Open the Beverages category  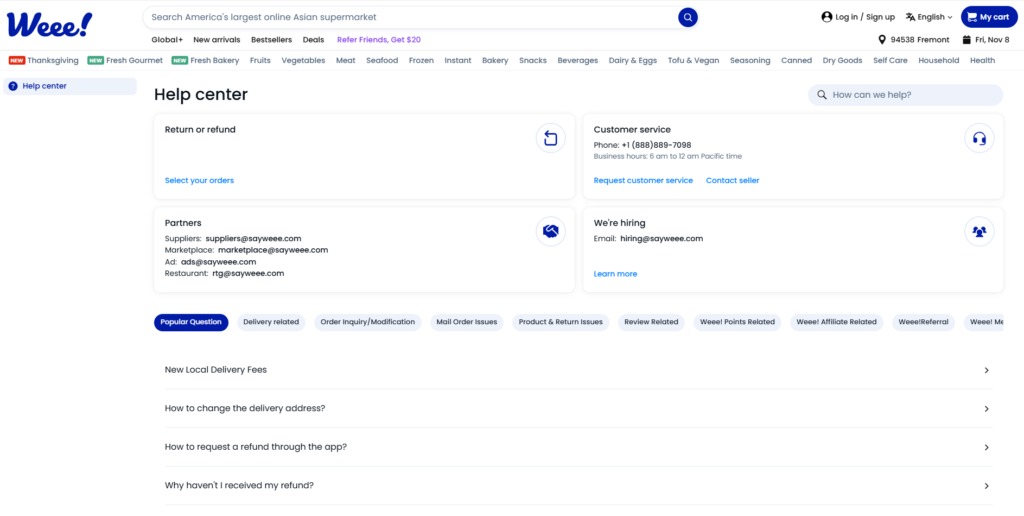pos(578,61)
